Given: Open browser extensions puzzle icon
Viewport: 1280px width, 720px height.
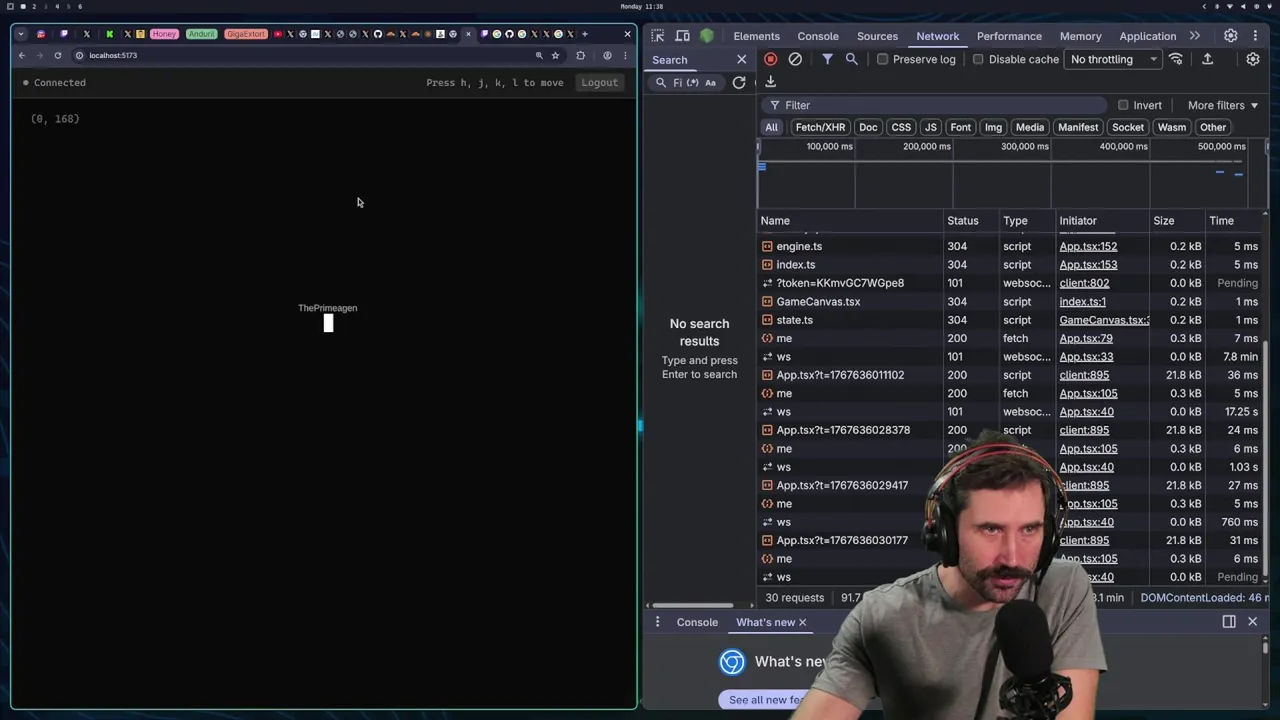Looking at the screenshot, I should point(580,55).
